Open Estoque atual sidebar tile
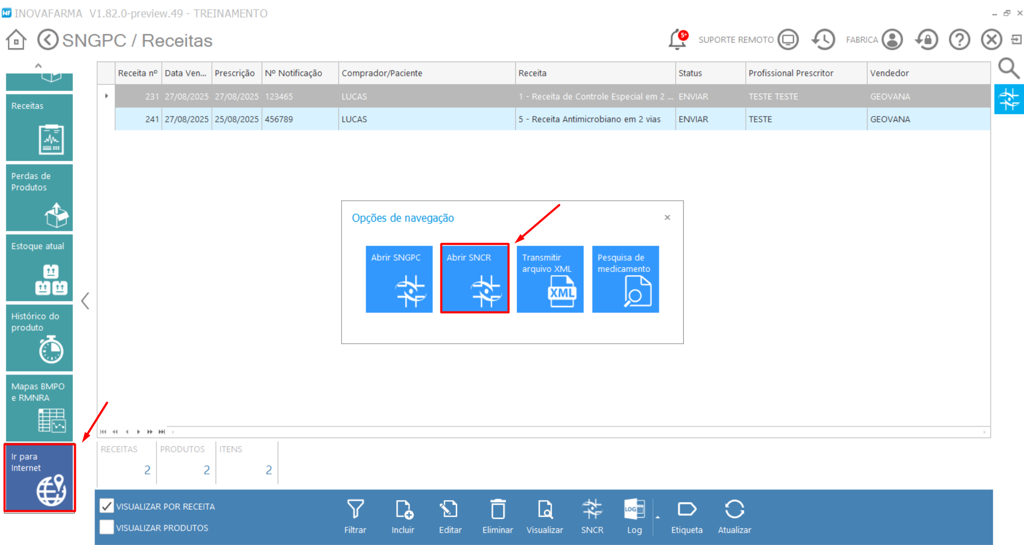The width and height of the screenshot is (1024, 545). [39, 268]
